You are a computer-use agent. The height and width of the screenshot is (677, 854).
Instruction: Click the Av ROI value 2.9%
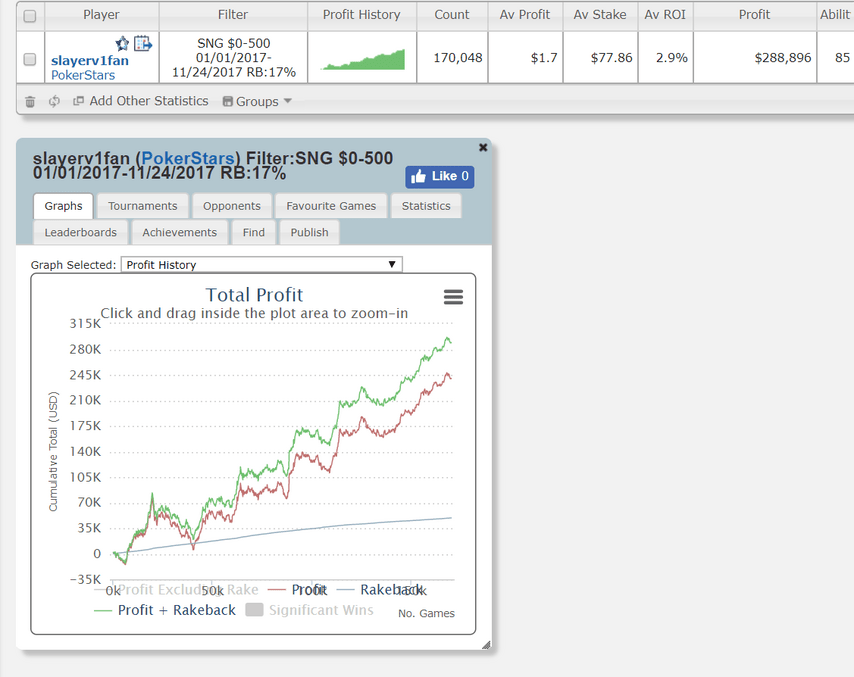(x=672, y=58)
